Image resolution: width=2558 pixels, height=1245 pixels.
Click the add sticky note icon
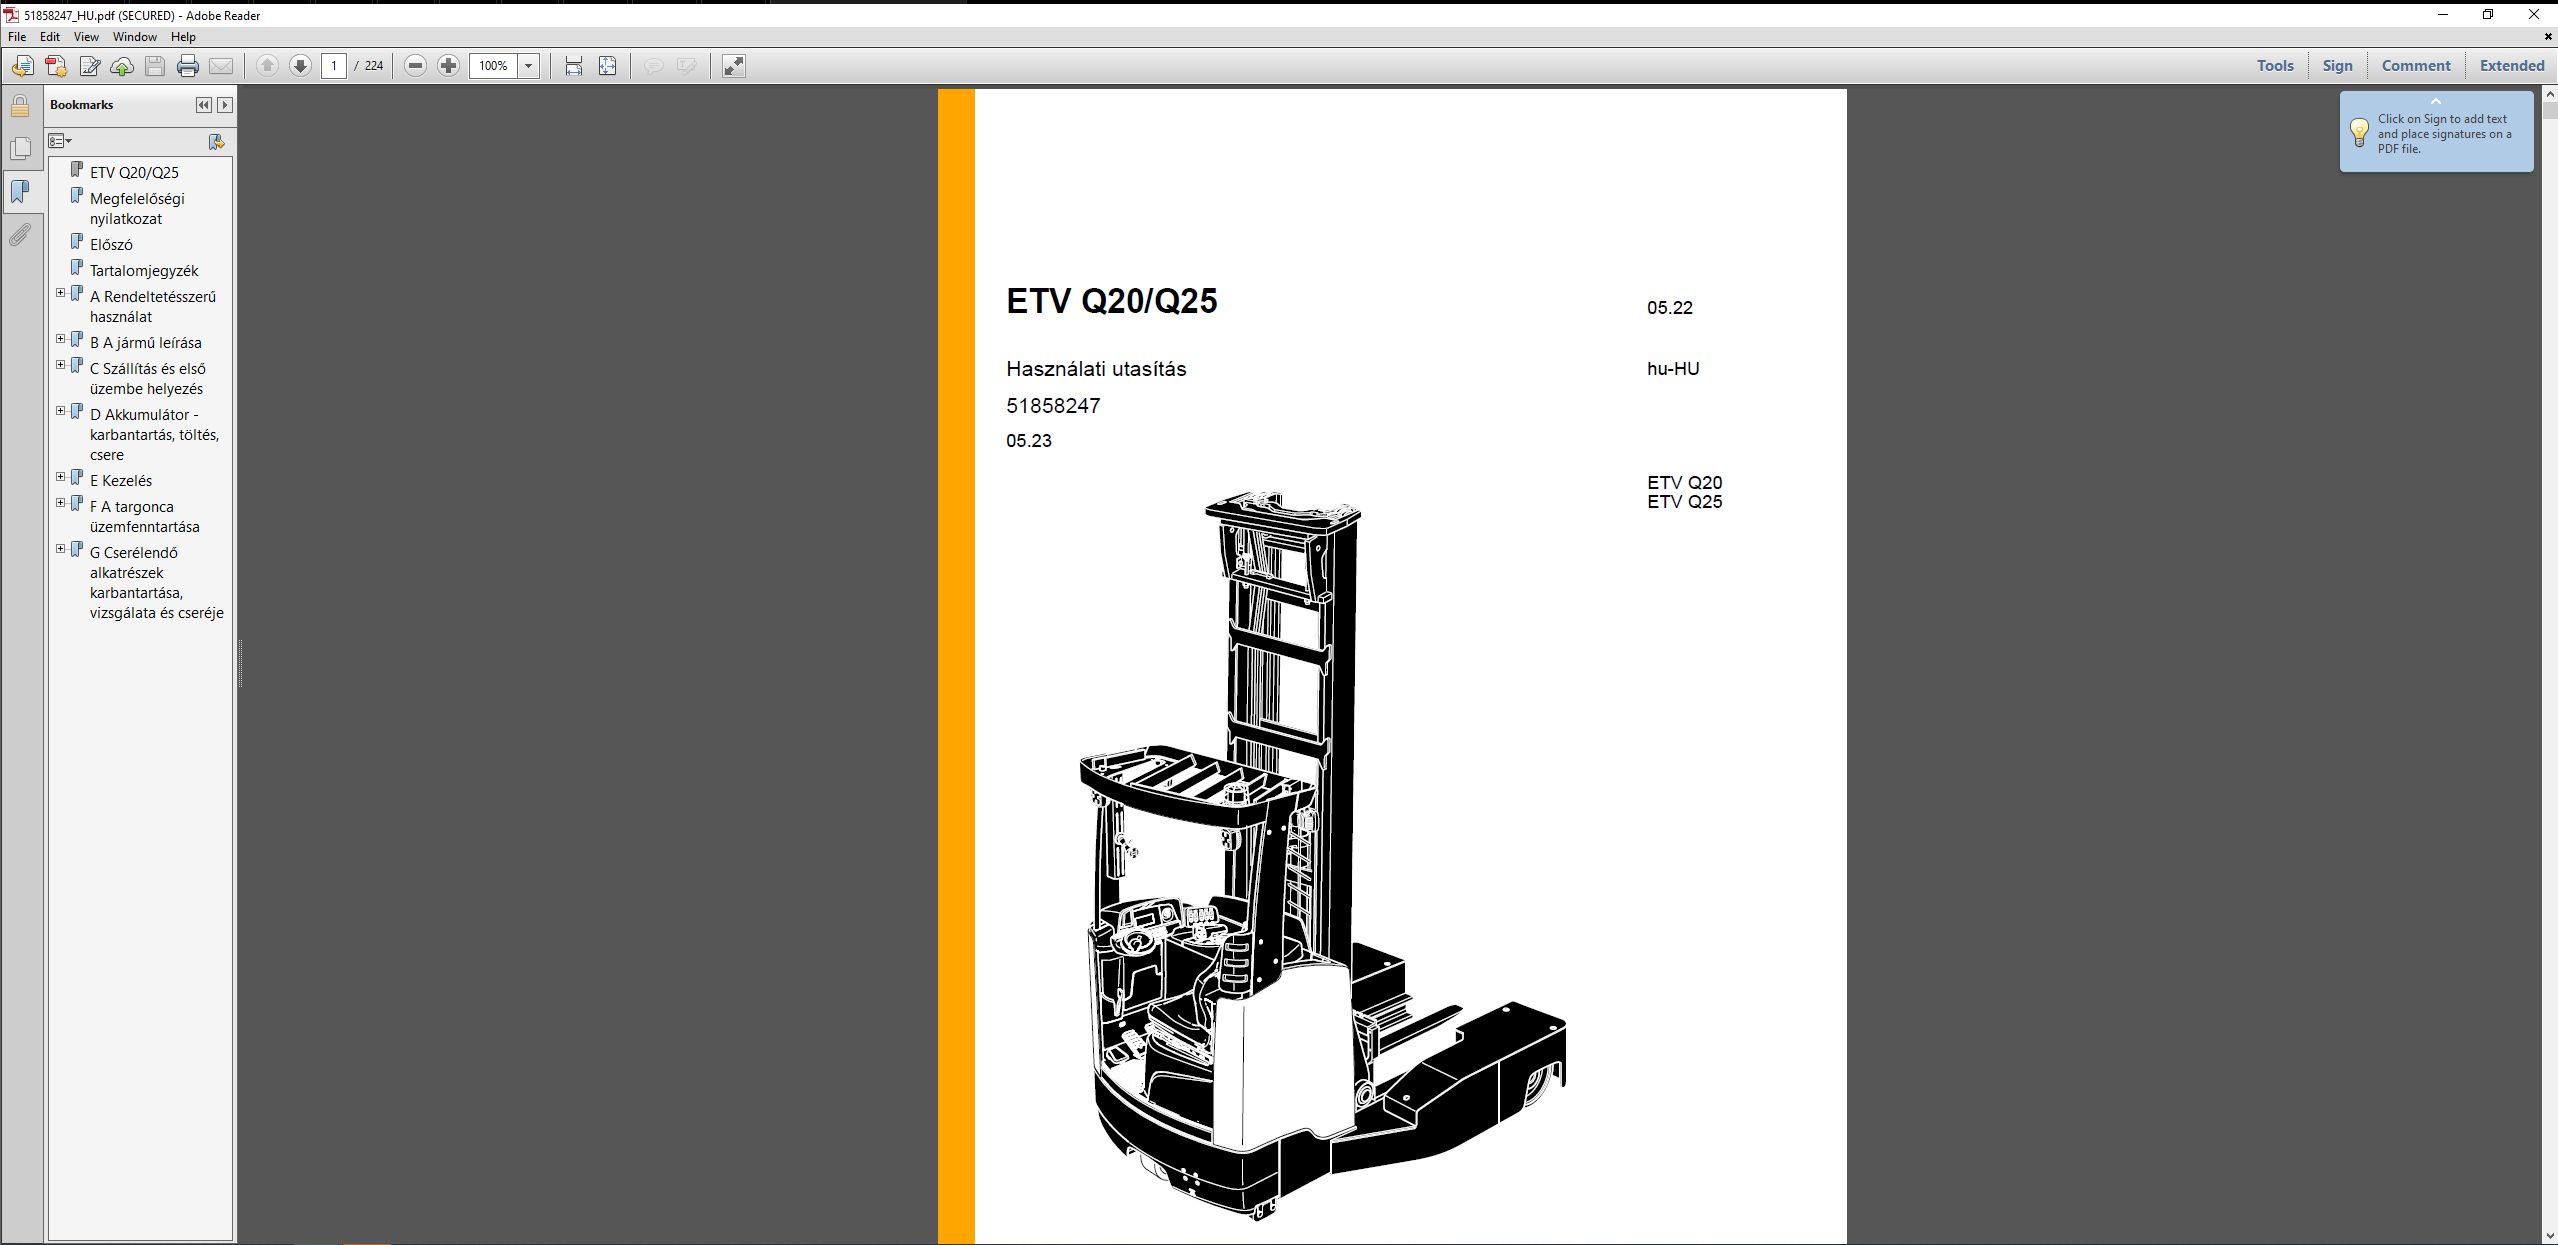pos(653,66)
